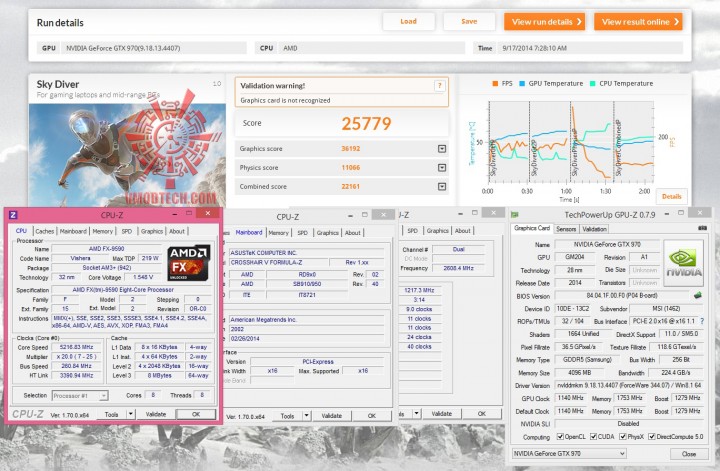The height and width of the screenshot is (471, 720).
Task: Open the Graphics tab in the front CPU-Z window
Action: (152, 231)
